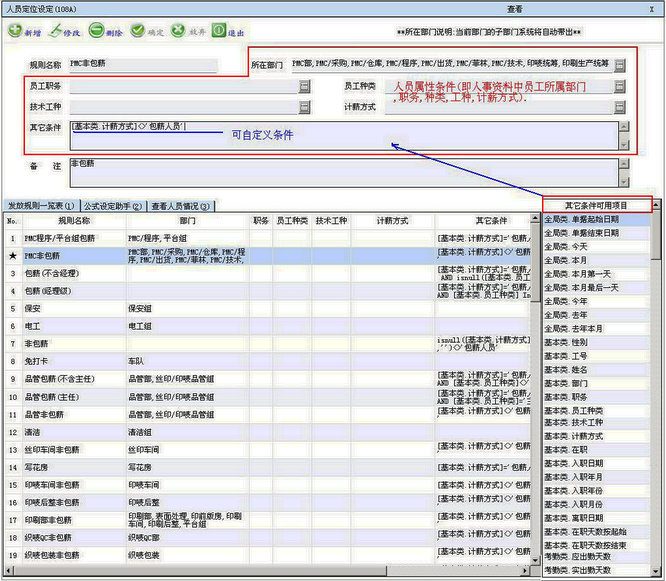Screen dimensions: 666x581
Task: Choose 基本类.离职日期 item
Action: click(x=596, y=518)
